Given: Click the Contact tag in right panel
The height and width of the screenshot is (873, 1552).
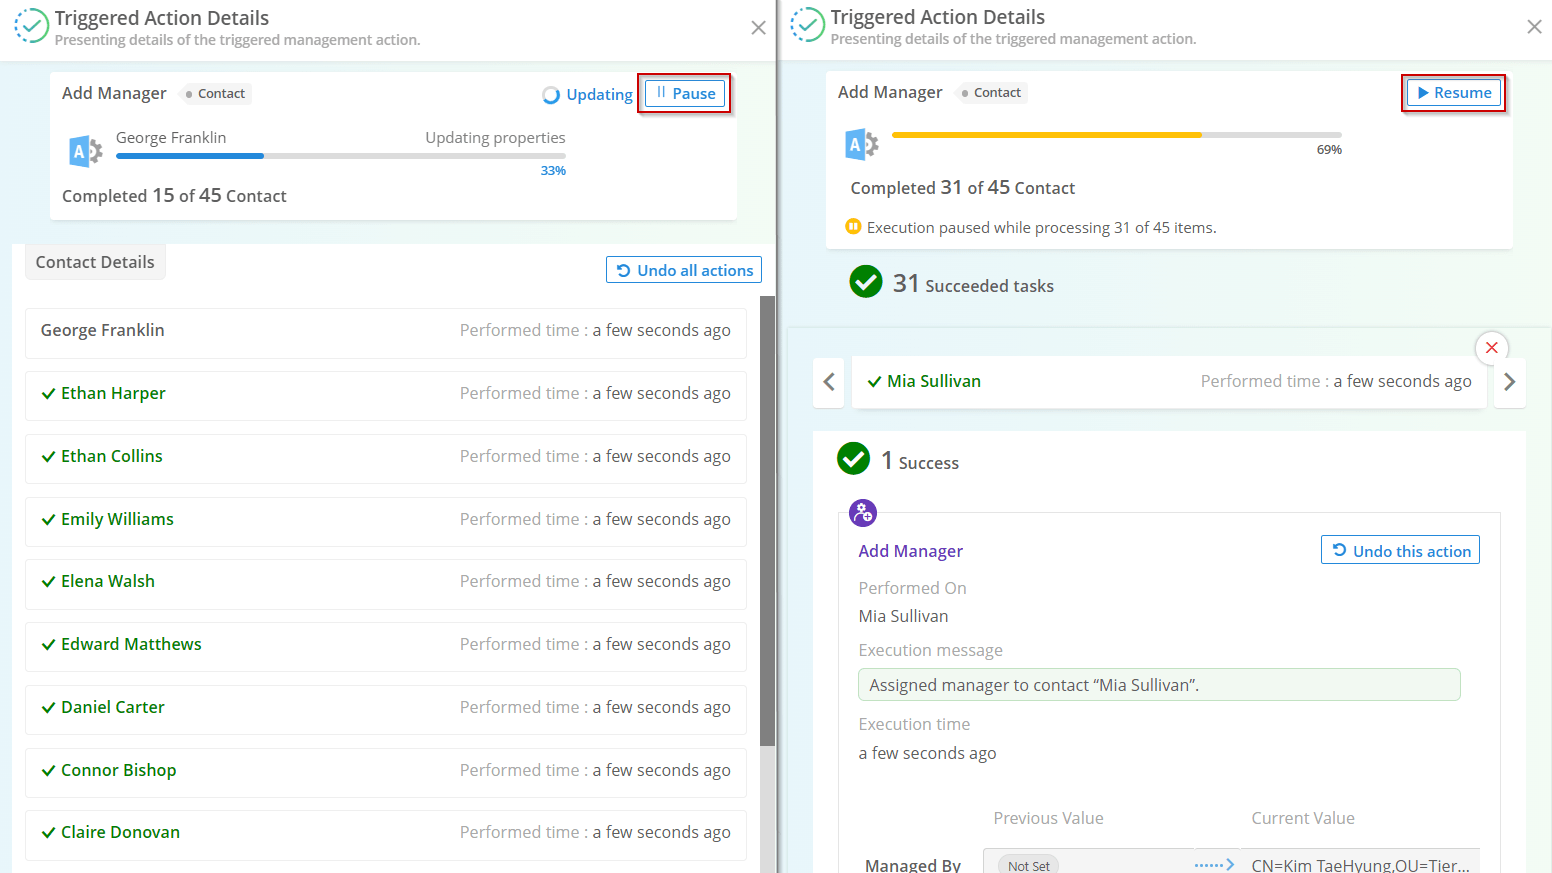Looking at the screenshot, I should click(x=991, y=92).
